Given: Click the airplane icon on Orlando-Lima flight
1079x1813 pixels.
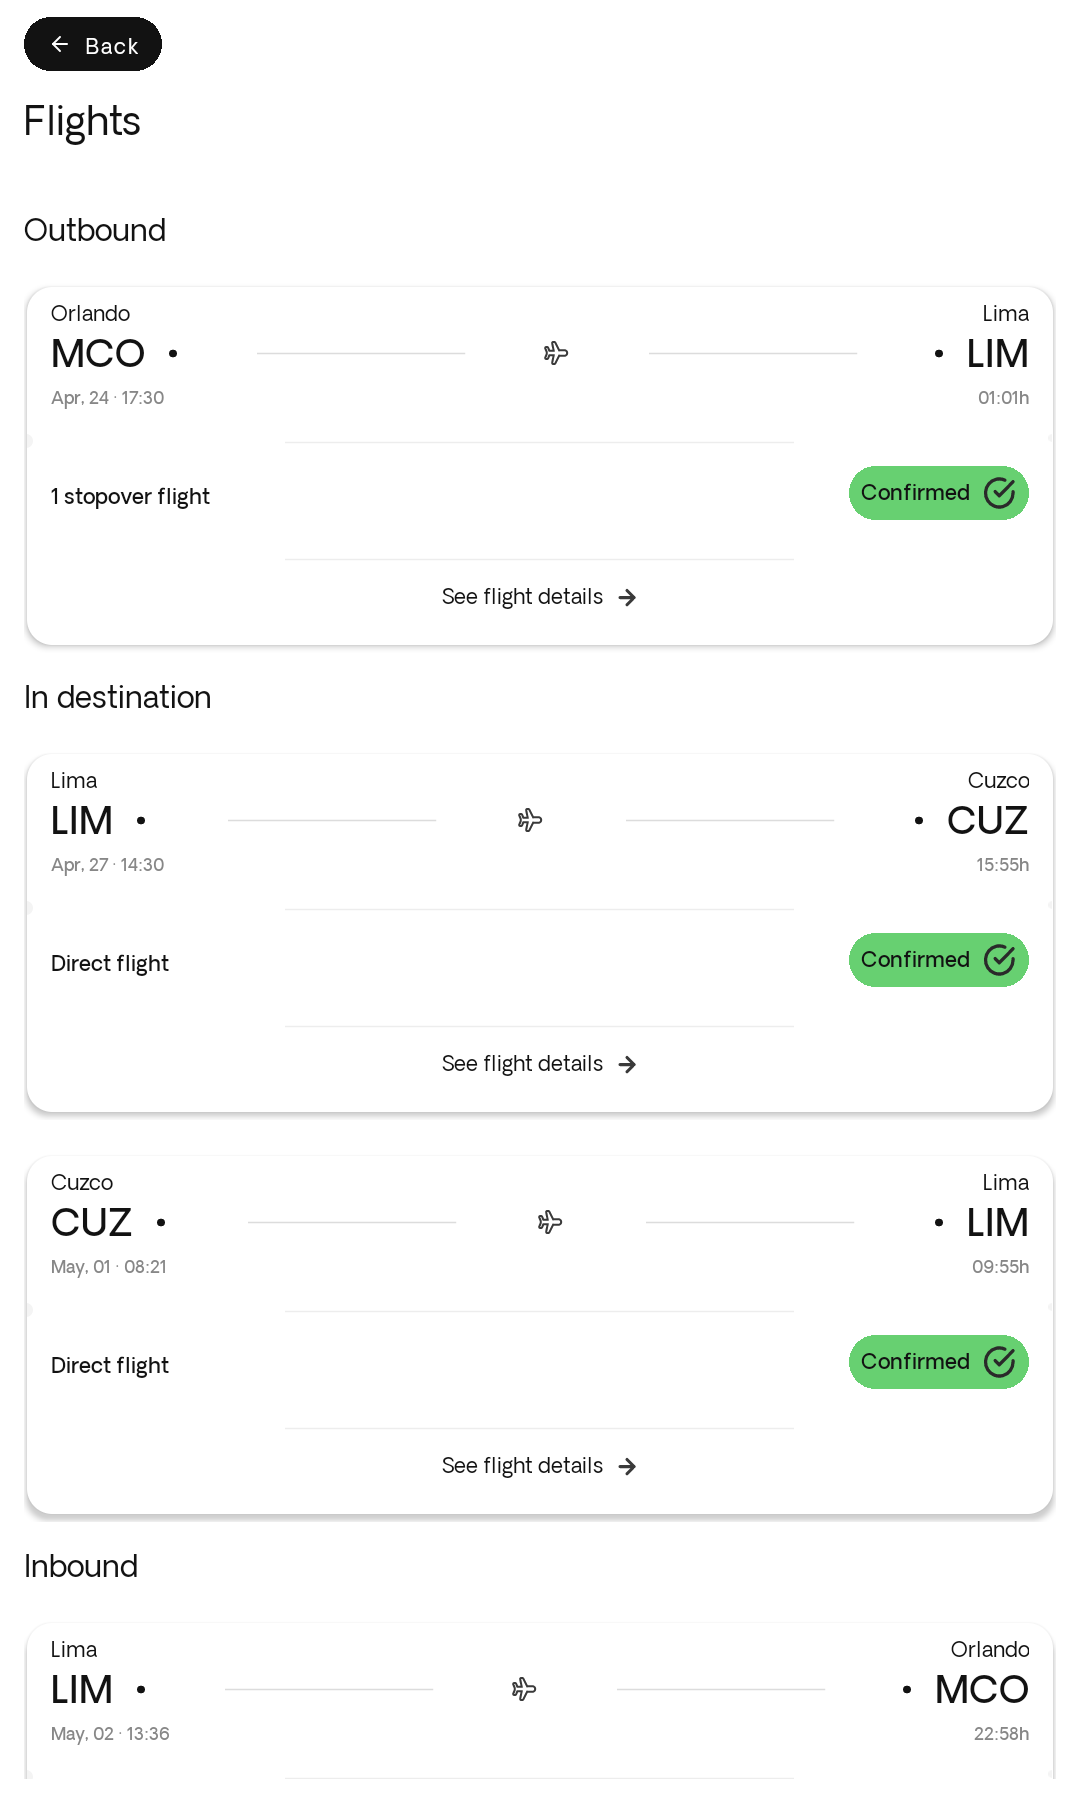Looking at the screenshot, I should tap(556, 353).
